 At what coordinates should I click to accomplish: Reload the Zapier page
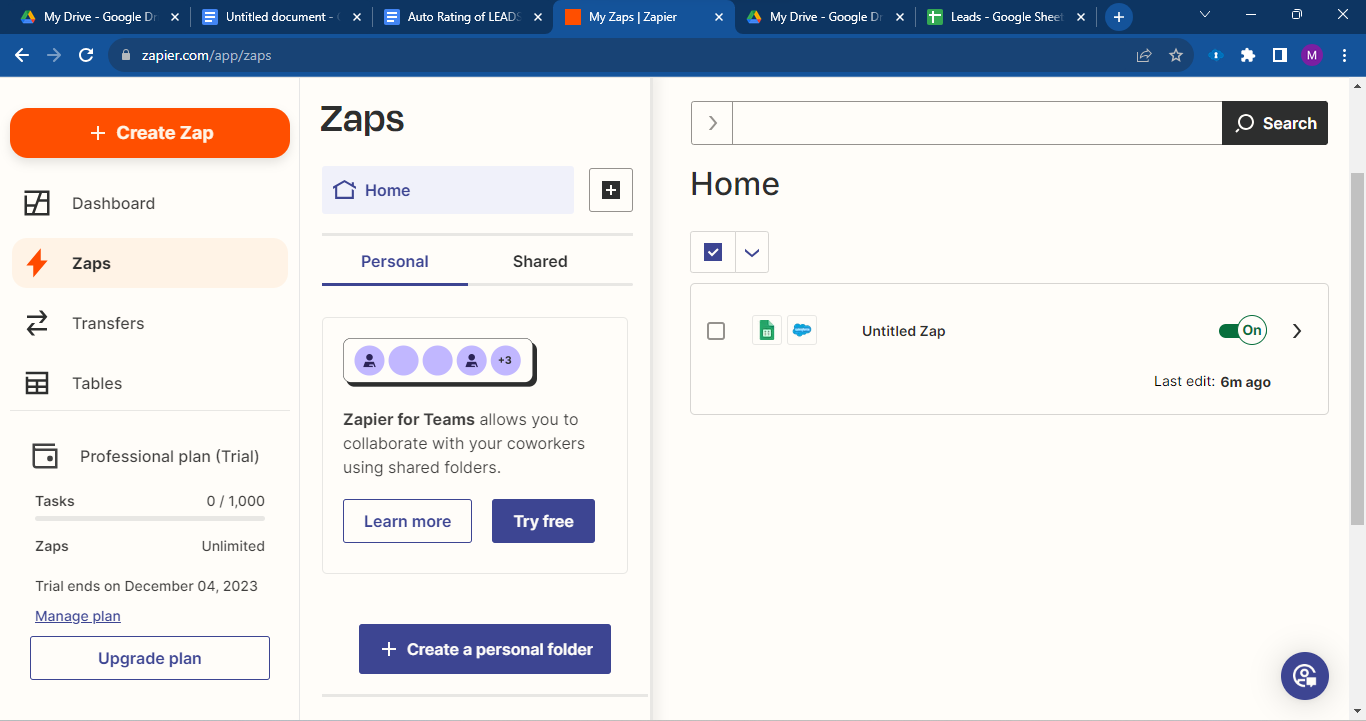tap(86, 55)
